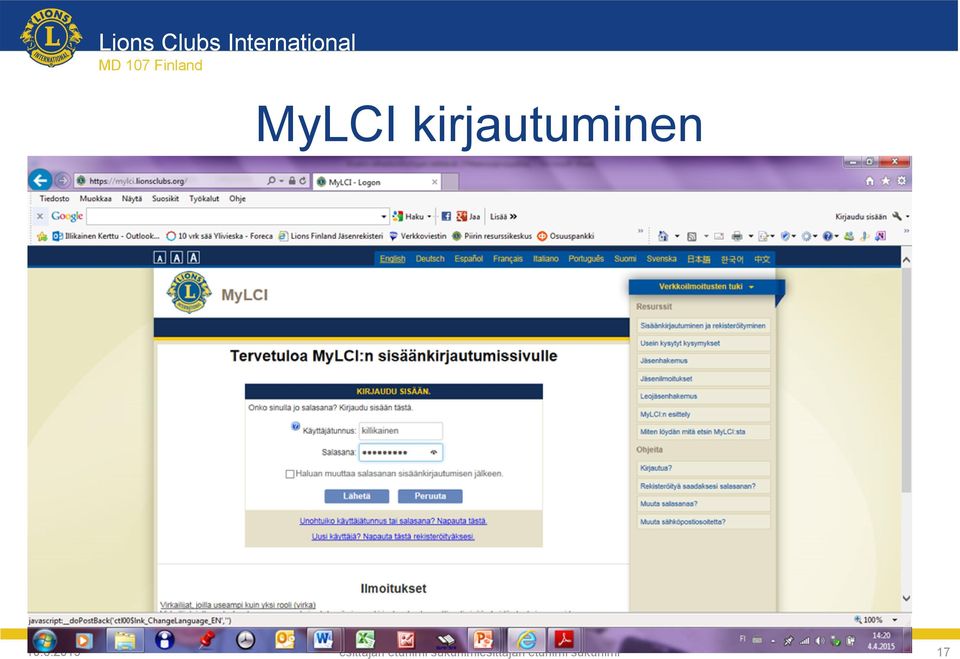The width and height of the screenshot is (960, 659).
Task: Open MyLCI:n esittely resource link
Action: click(x=703, y=415)
